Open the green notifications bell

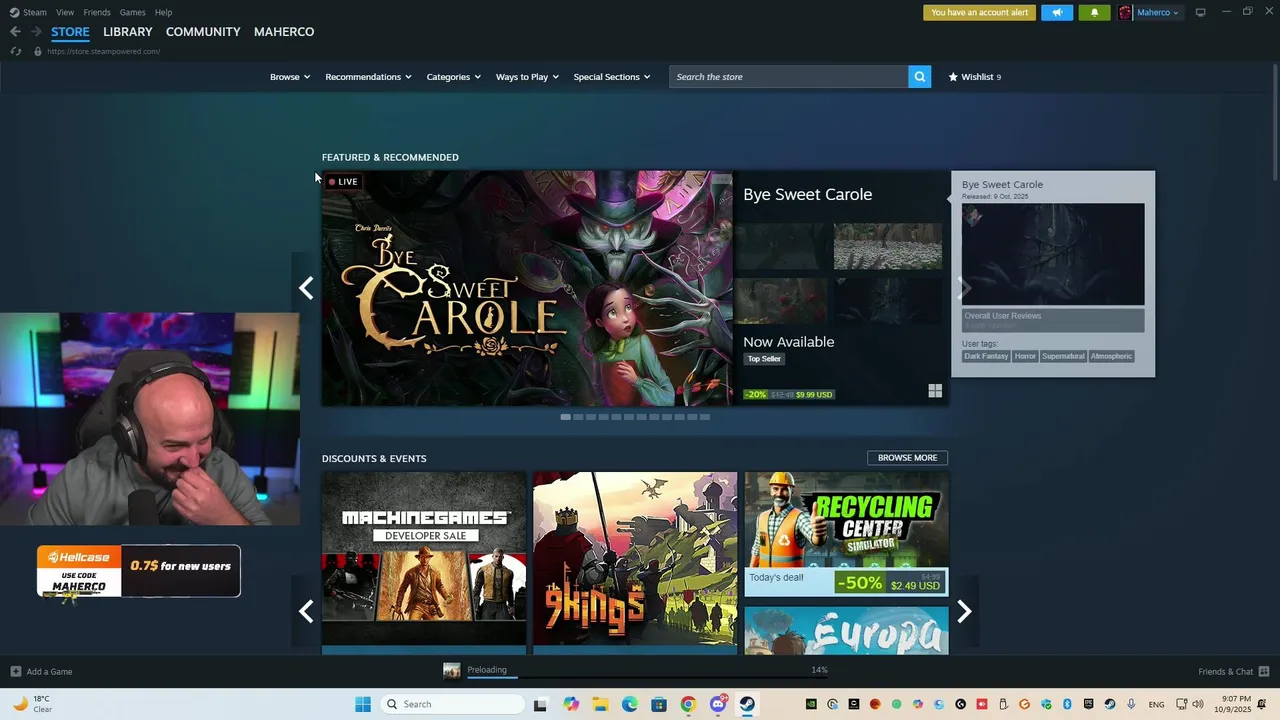pyautogui.click(x=1094, y=13)
